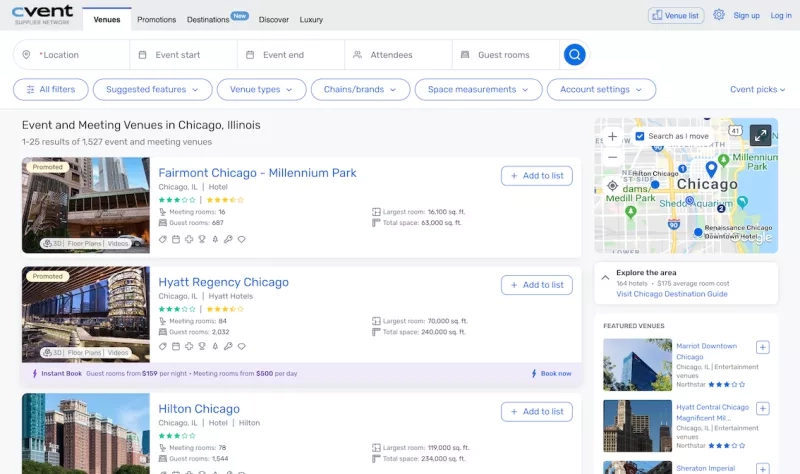Collapse the Explore the area panel

point(605,278)
